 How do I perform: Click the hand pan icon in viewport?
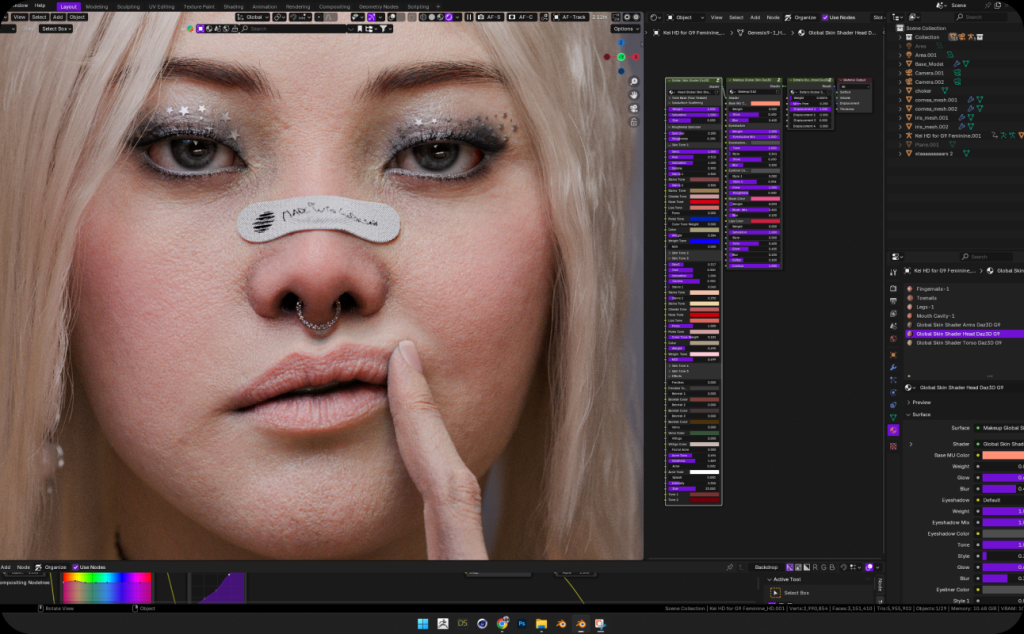click(x=634, y=94)
